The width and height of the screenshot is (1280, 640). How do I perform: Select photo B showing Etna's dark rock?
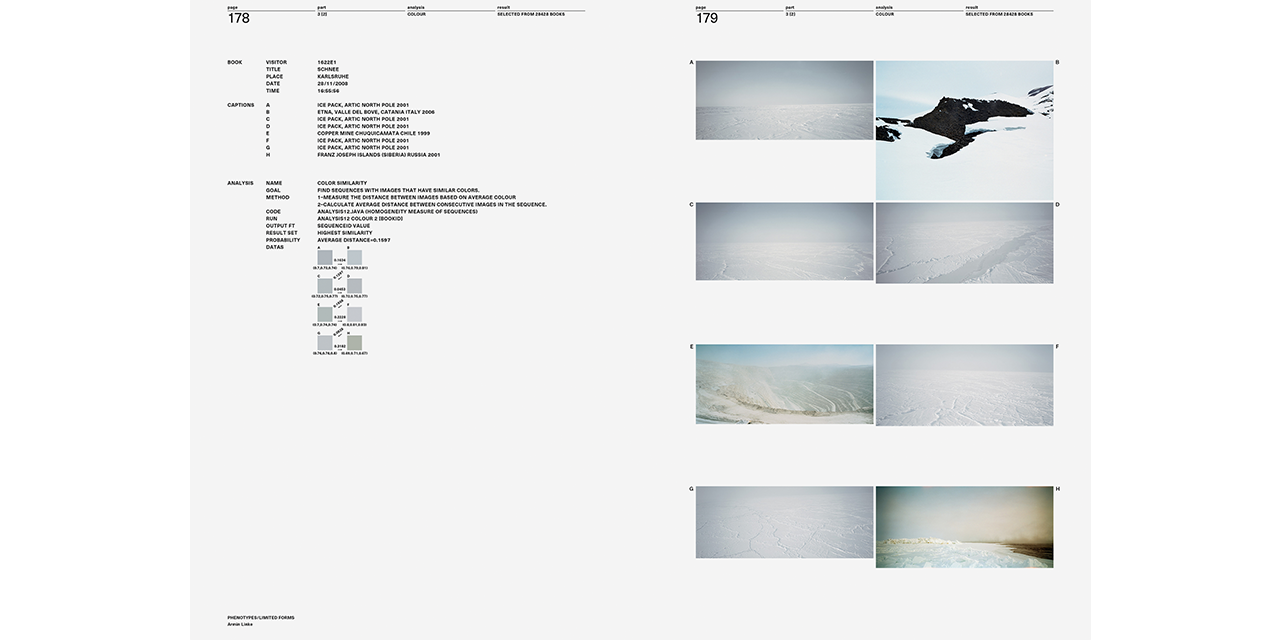click(x=964, y=130)
